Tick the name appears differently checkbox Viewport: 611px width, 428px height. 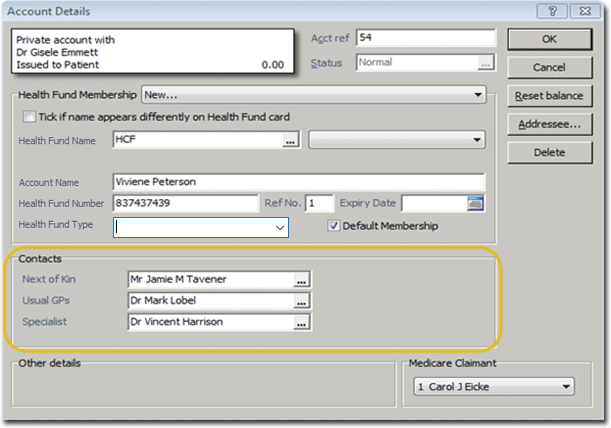point(29,117)
